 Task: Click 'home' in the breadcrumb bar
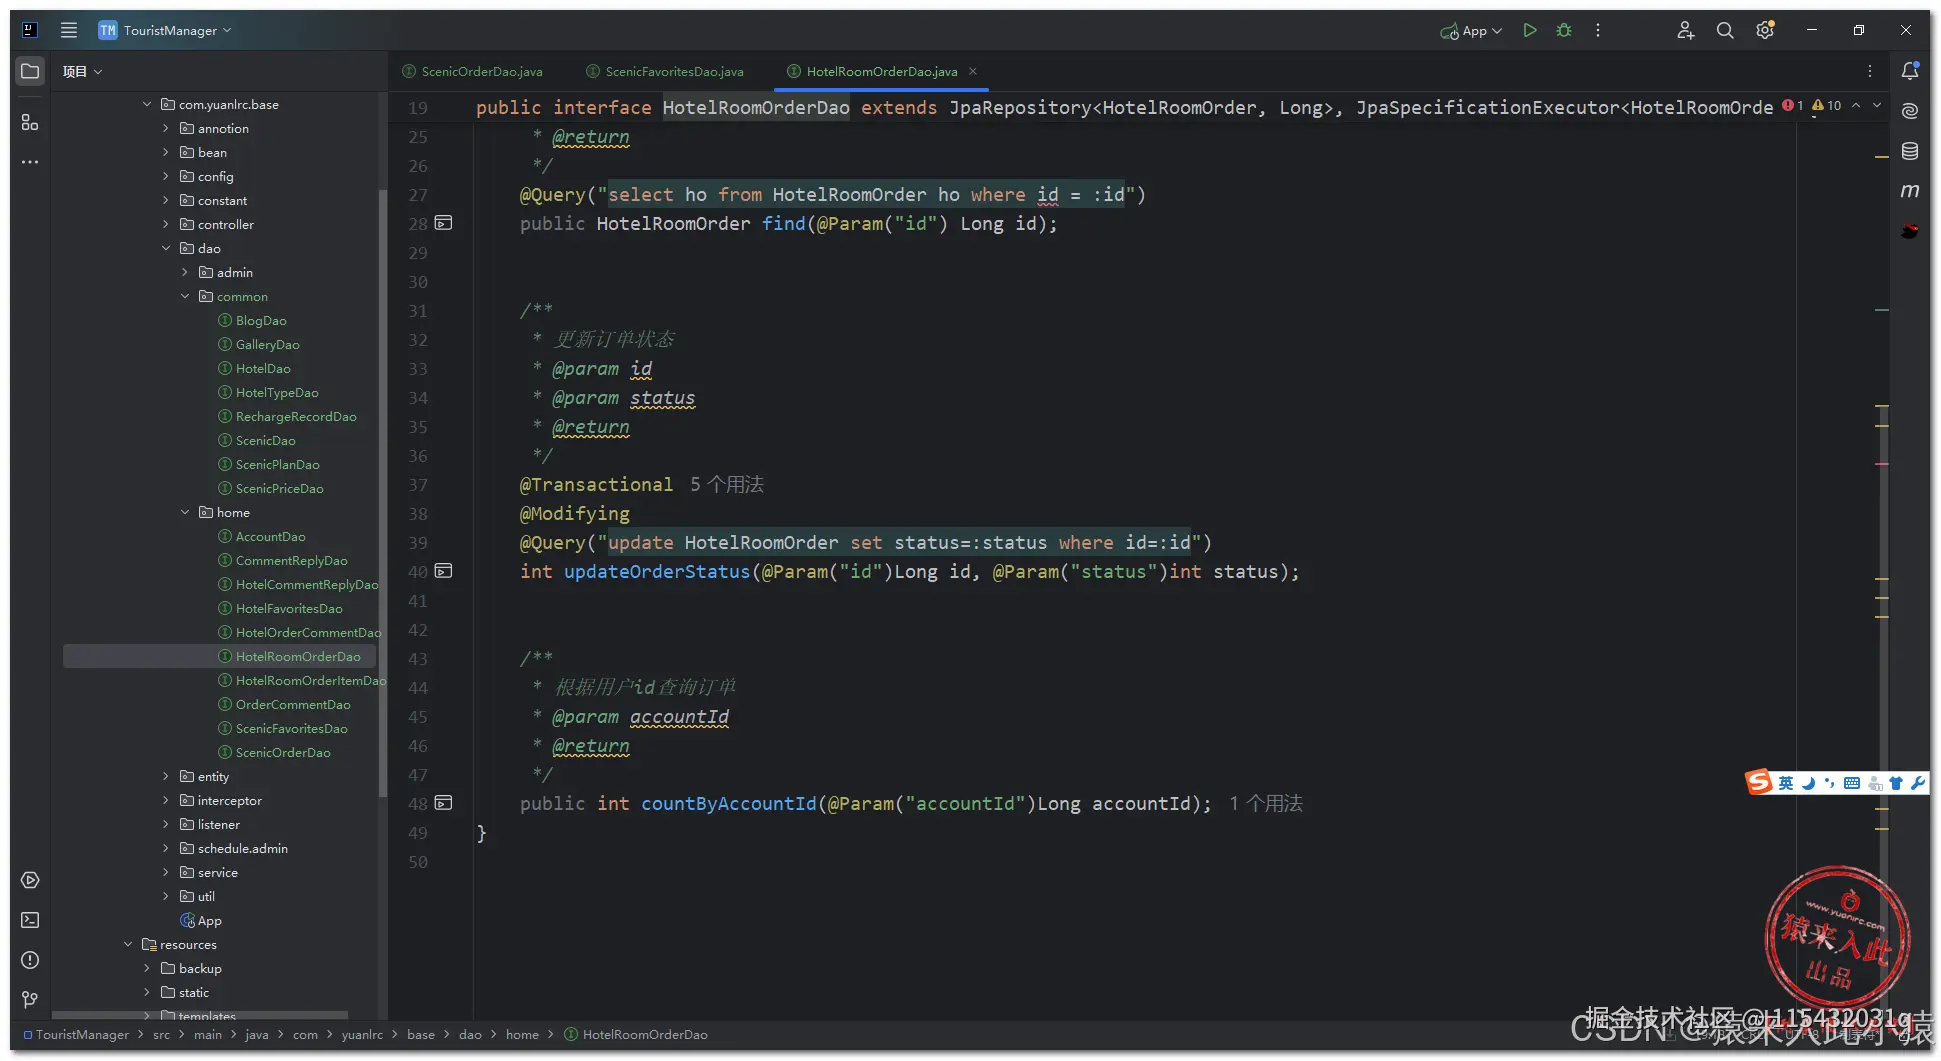pos(522,1034)
